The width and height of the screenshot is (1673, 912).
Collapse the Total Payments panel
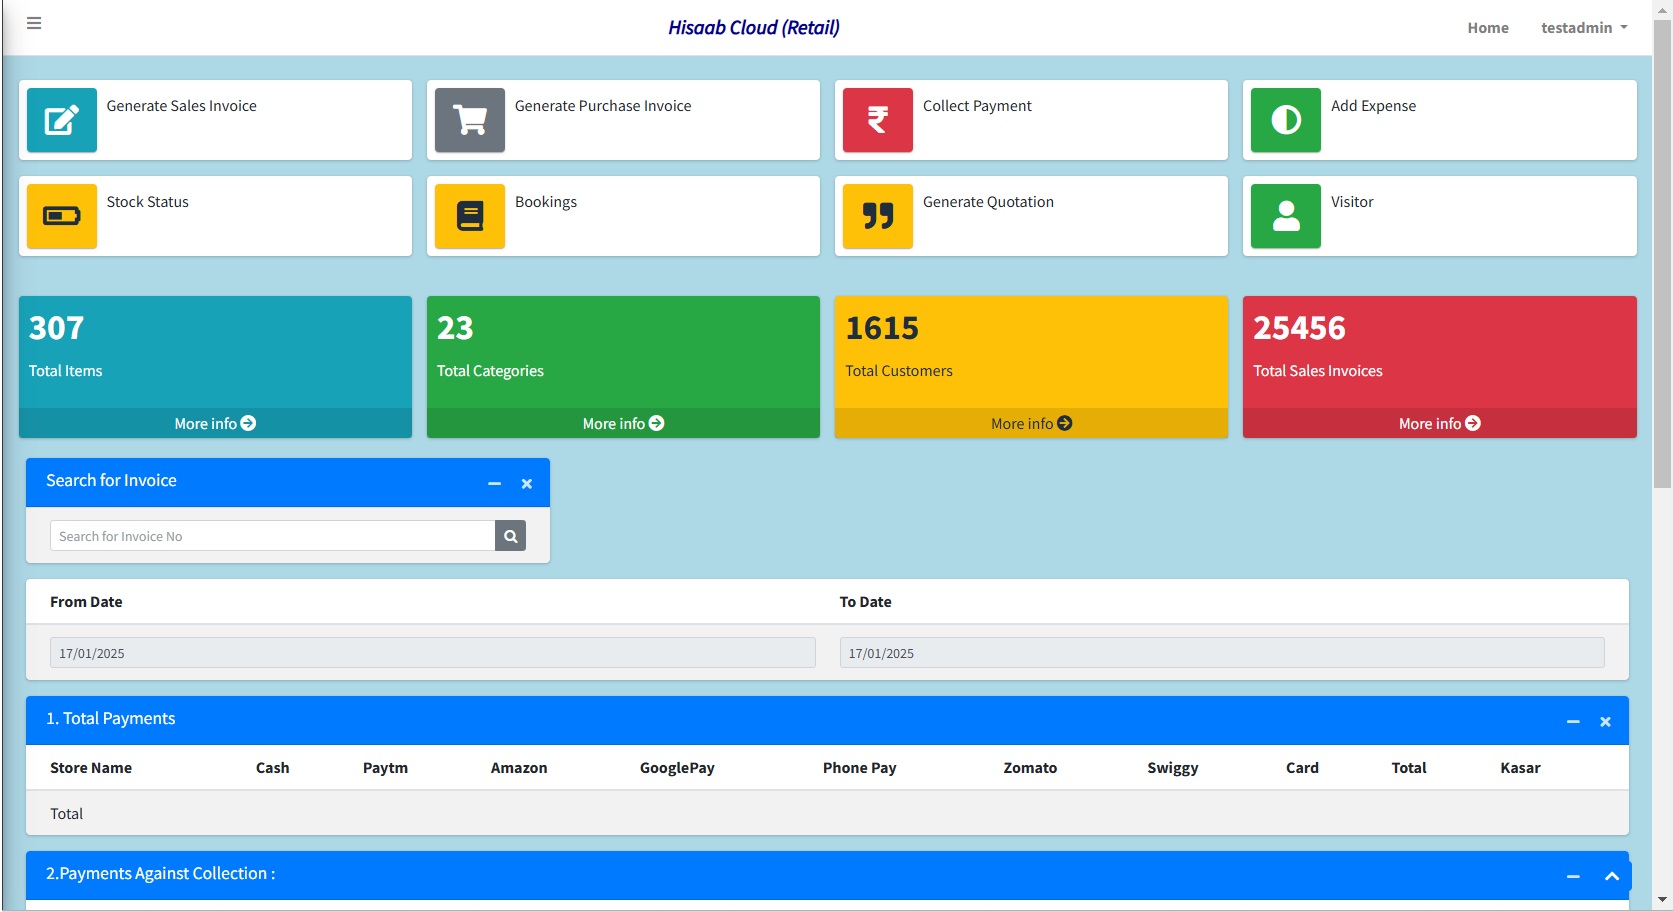[1573, 722]
